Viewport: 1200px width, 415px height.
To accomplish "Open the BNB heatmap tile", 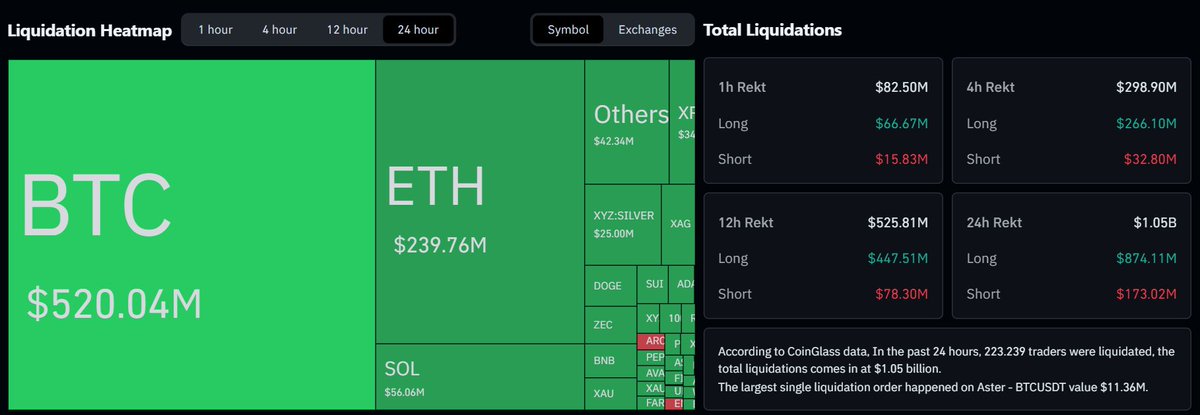I will tap(610, 360).
